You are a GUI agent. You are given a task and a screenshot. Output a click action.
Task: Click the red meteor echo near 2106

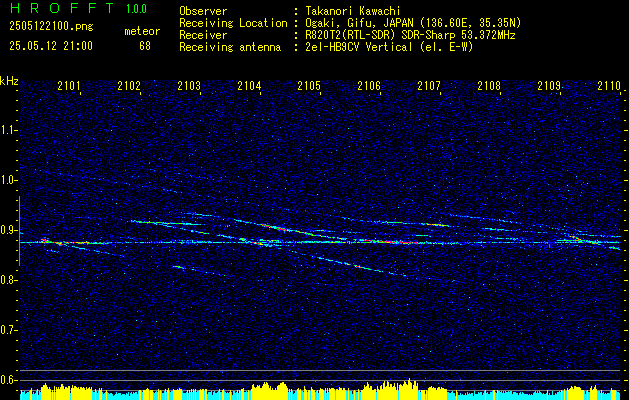pyautogui.click(x=391, y=242)
